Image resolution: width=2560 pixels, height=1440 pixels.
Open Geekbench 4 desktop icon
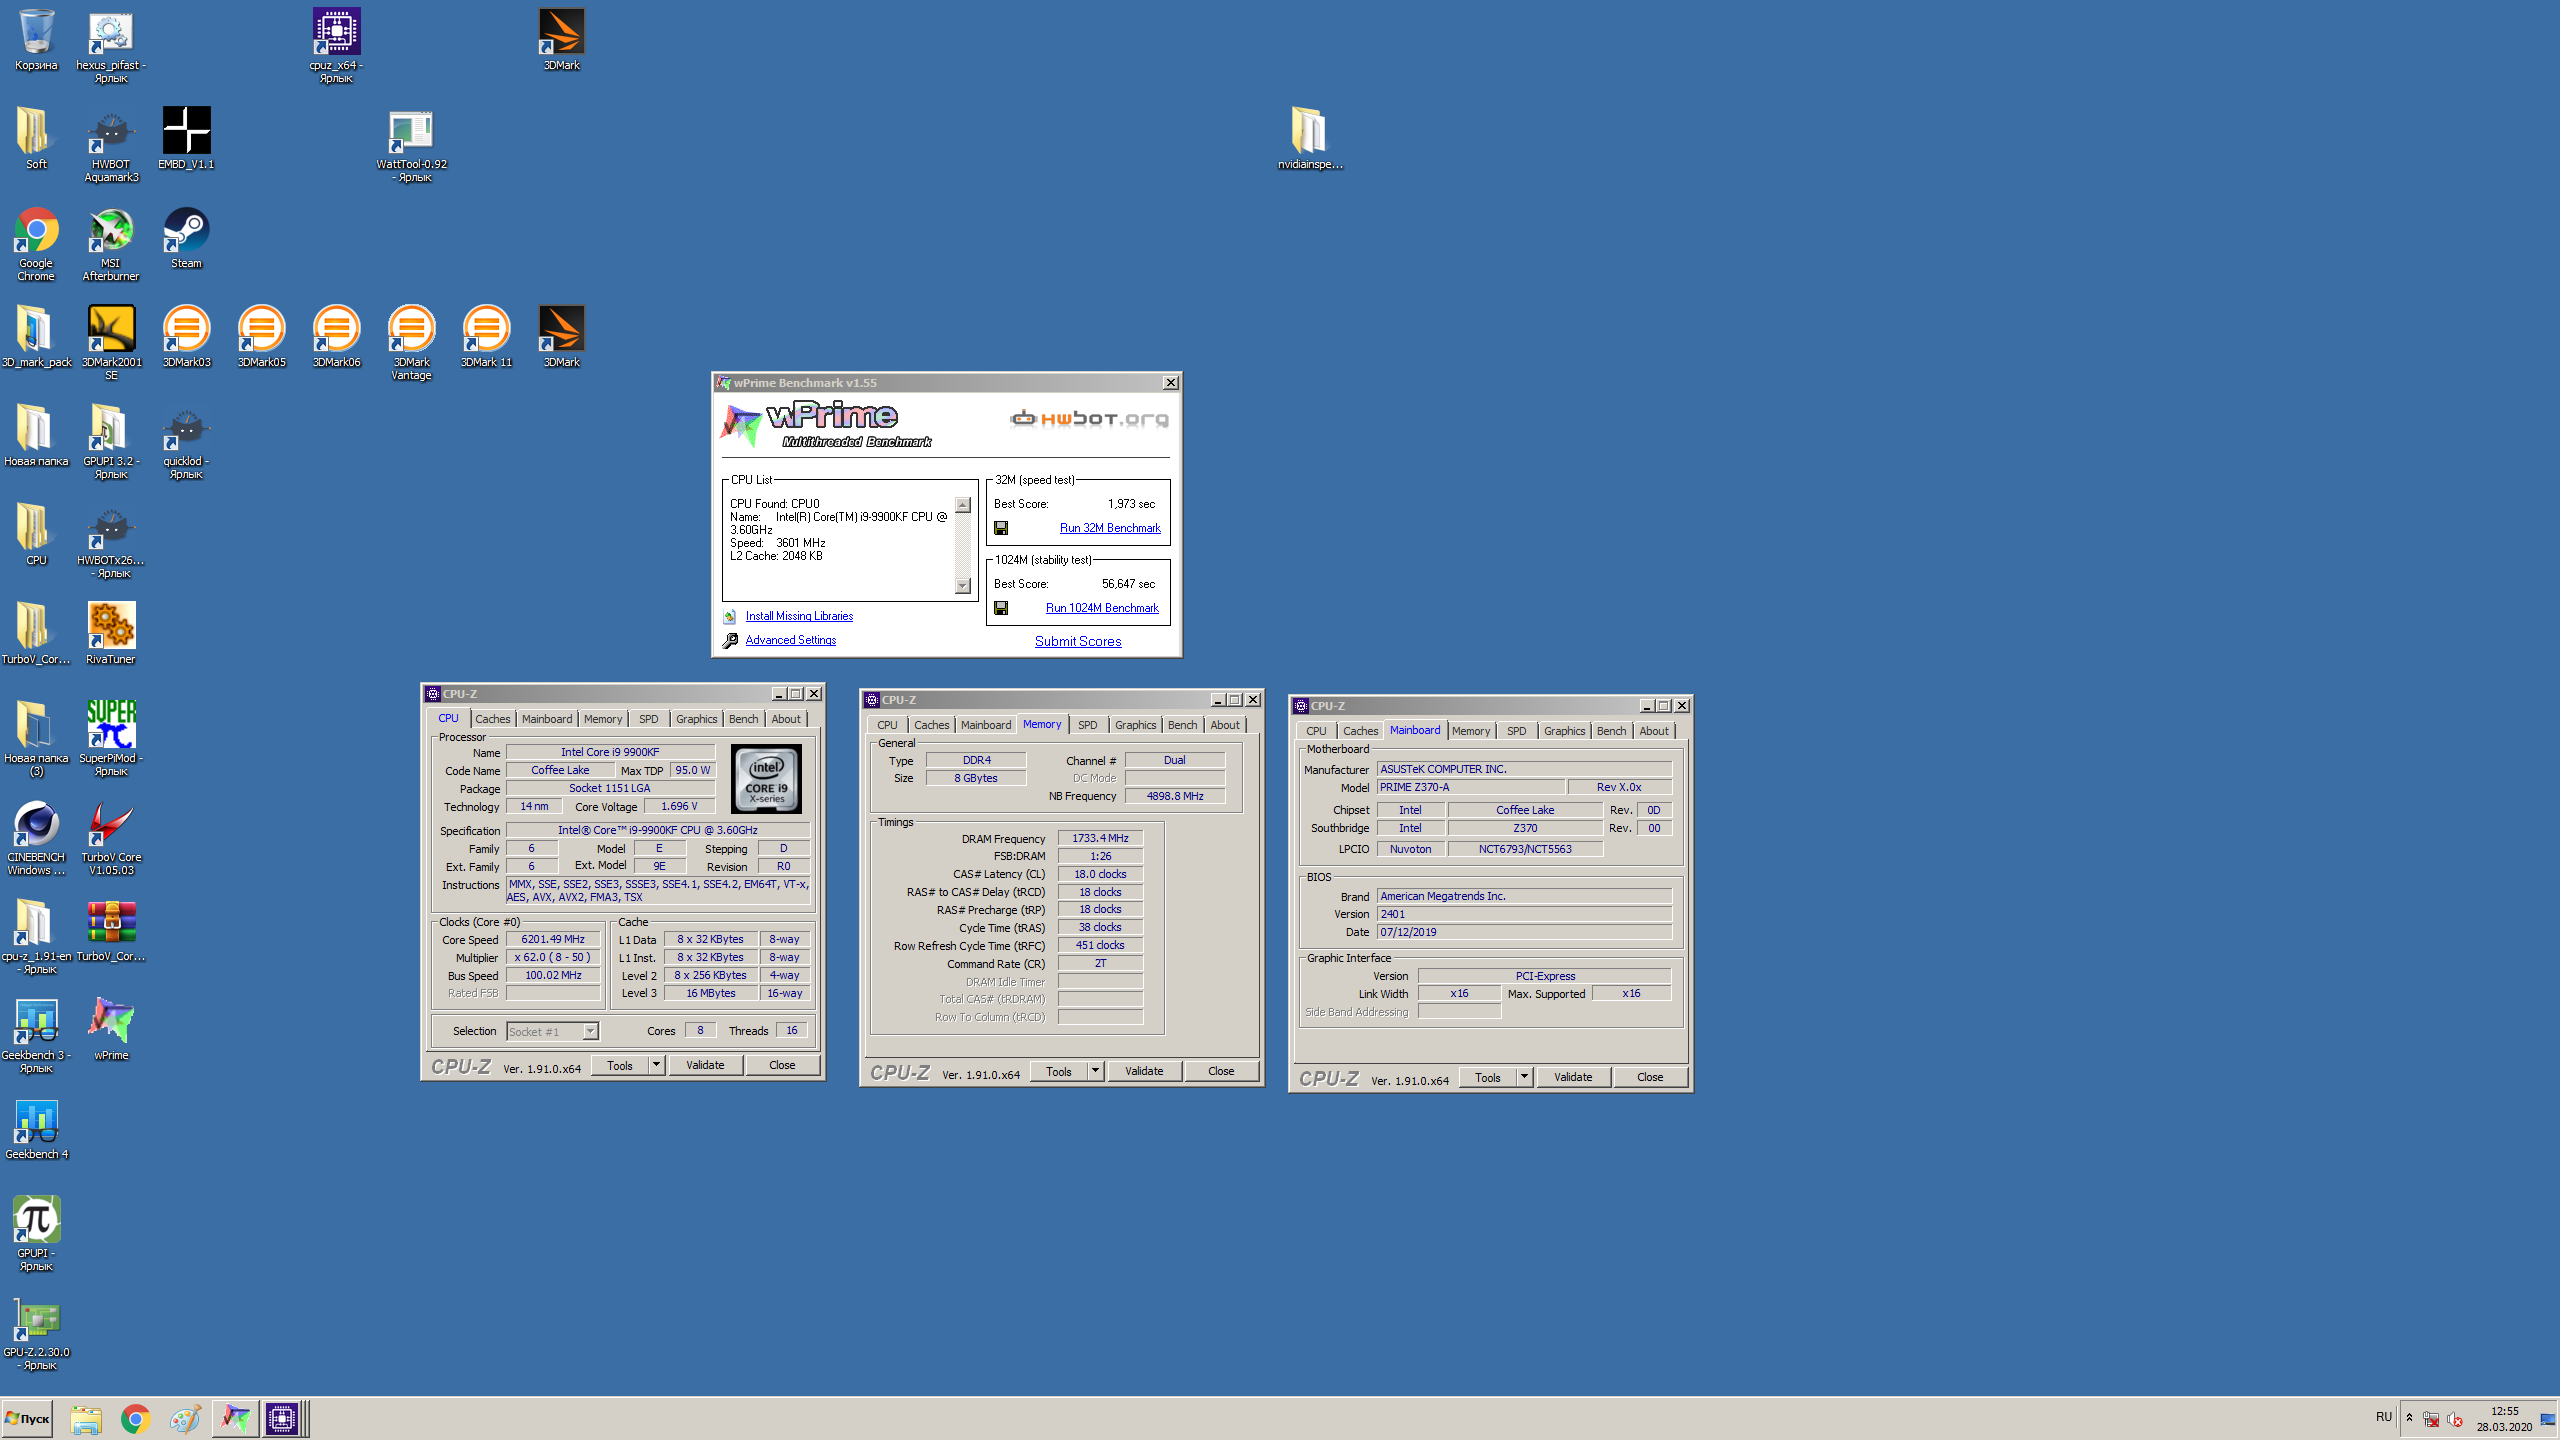[36, 1128]
